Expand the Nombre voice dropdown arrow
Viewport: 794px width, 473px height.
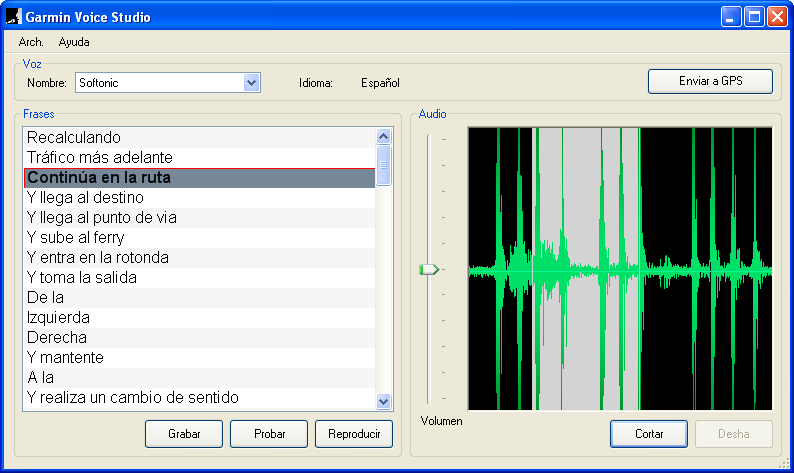pos(251,83)
